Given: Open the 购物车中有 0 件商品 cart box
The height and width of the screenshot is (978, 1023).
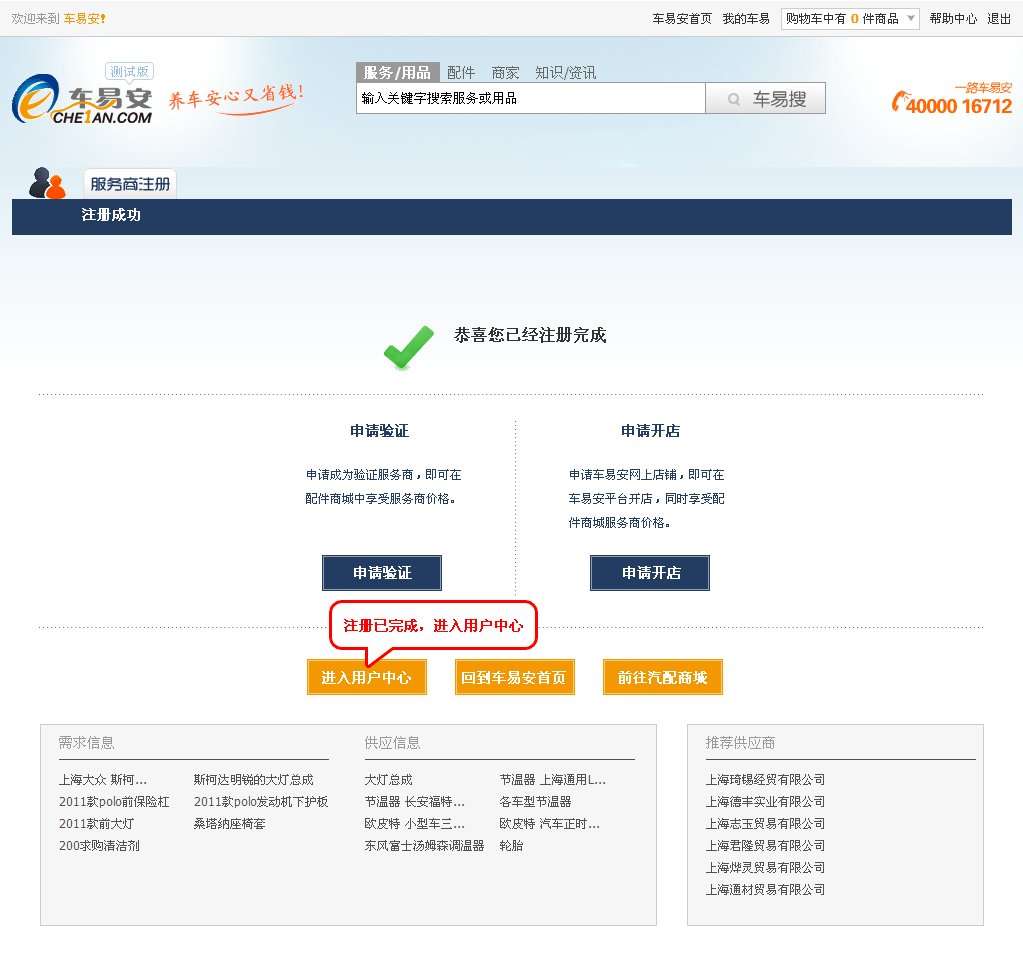Looking at the screenshot, I should tap(850, 18).
